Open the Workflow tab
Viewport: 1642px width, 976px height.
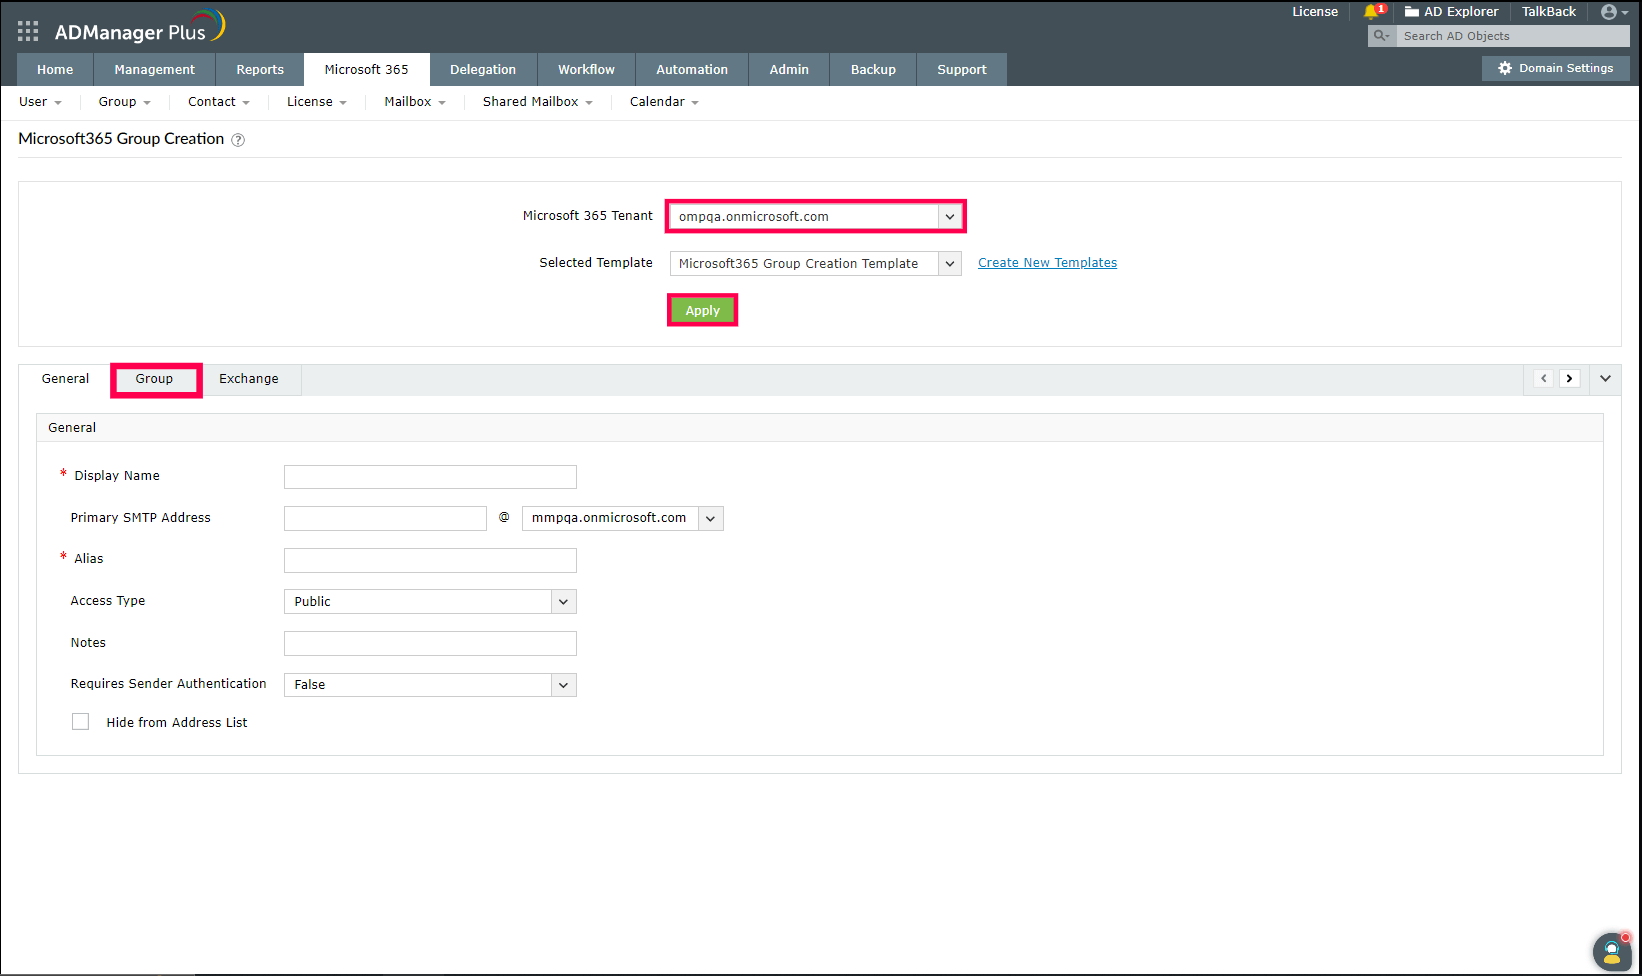click(587, 70)
